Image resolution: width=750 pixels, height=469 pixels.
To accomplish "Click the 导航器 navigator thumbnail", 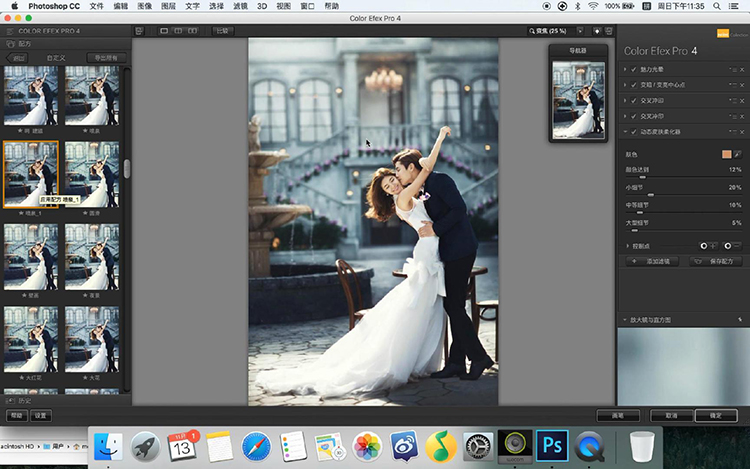I will (x=578, y=100).
